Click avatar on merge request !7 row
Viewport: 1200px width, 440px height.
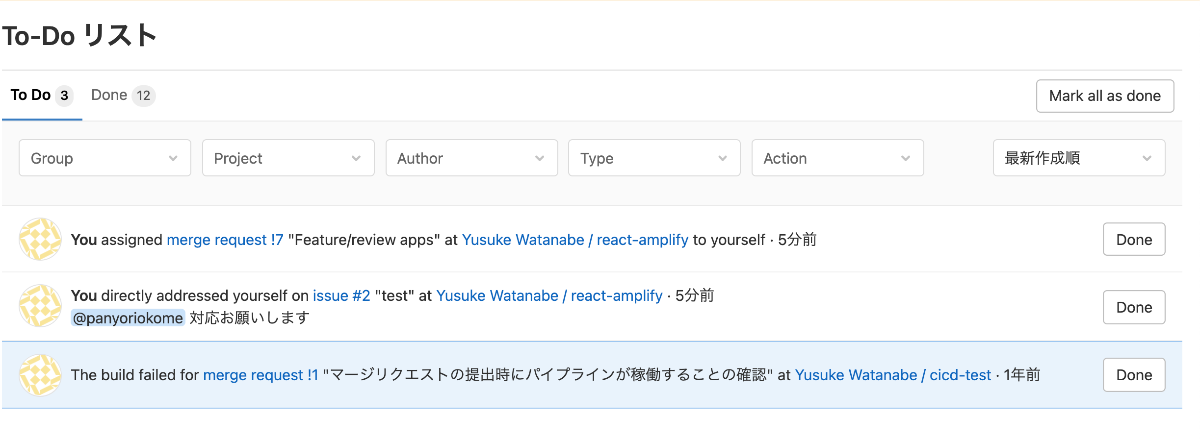pos(40,240)
